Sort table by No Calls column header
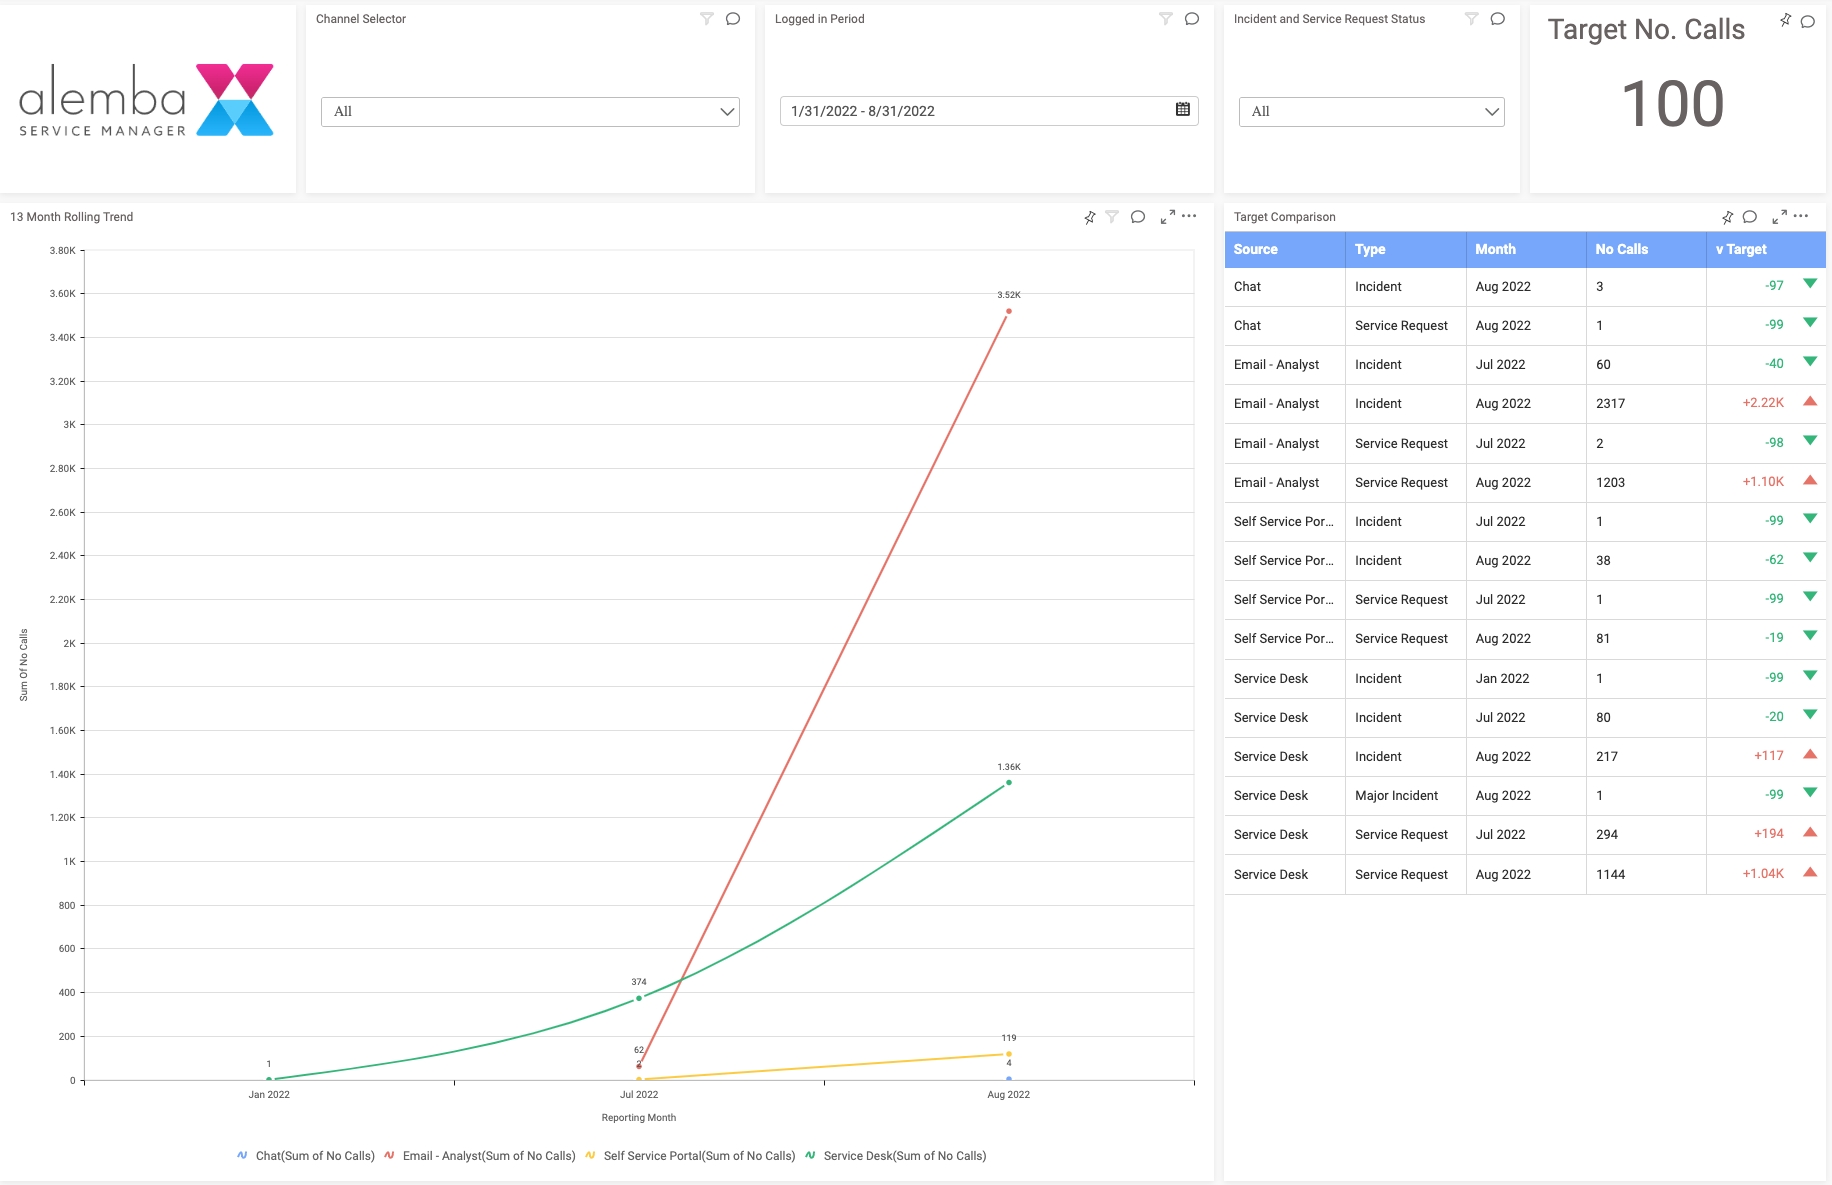 [x=1621, y=250]
